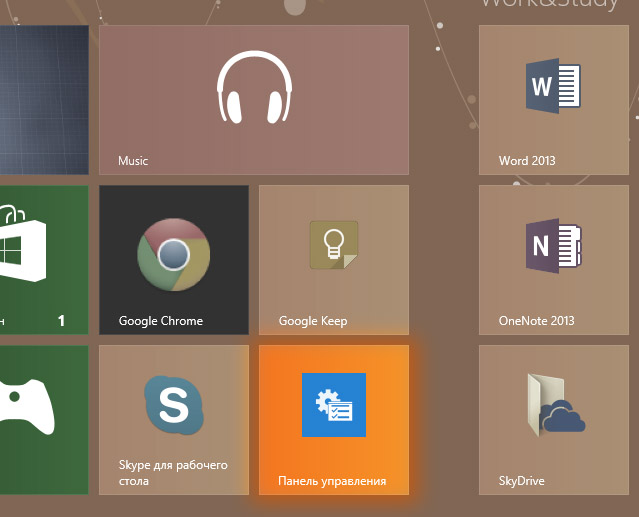Click the Work&Study group title
Image resolution: width=639 pixels, height=517 pixels.
[550, 4]
